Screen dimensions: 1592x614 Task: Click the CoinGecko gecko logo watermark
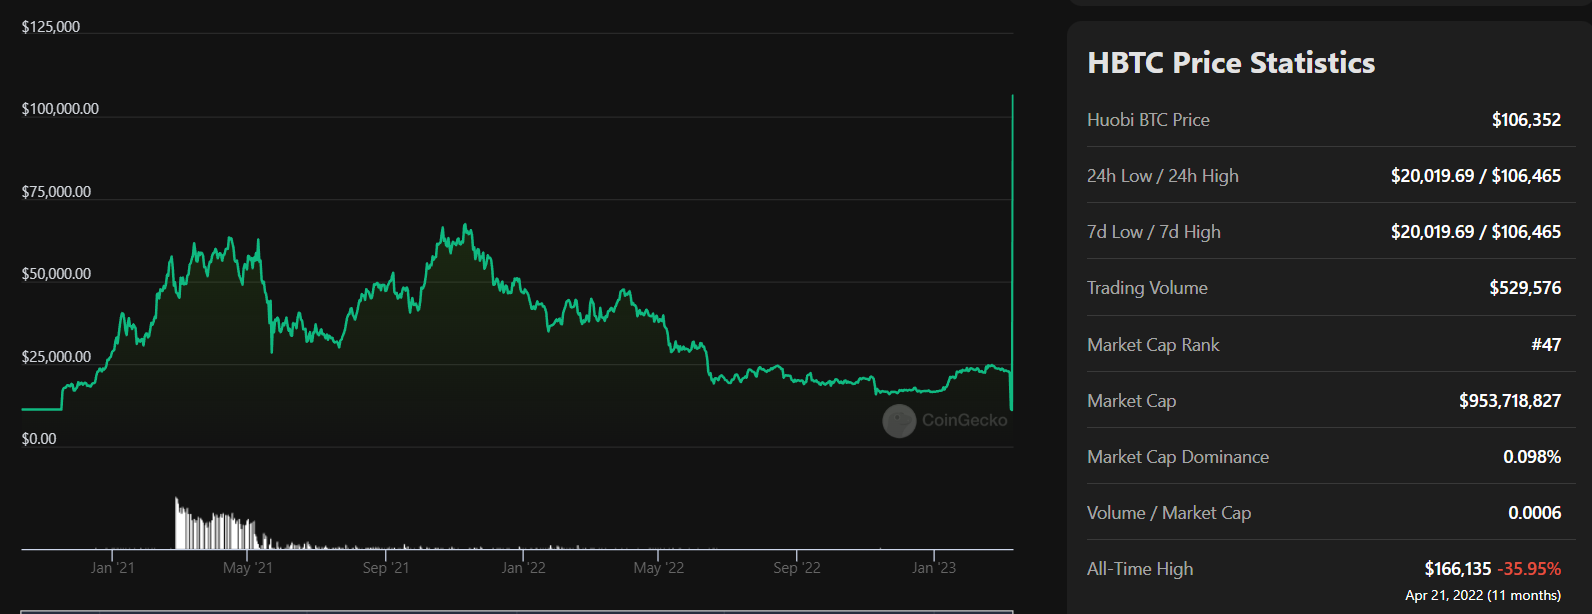(899, 421)
